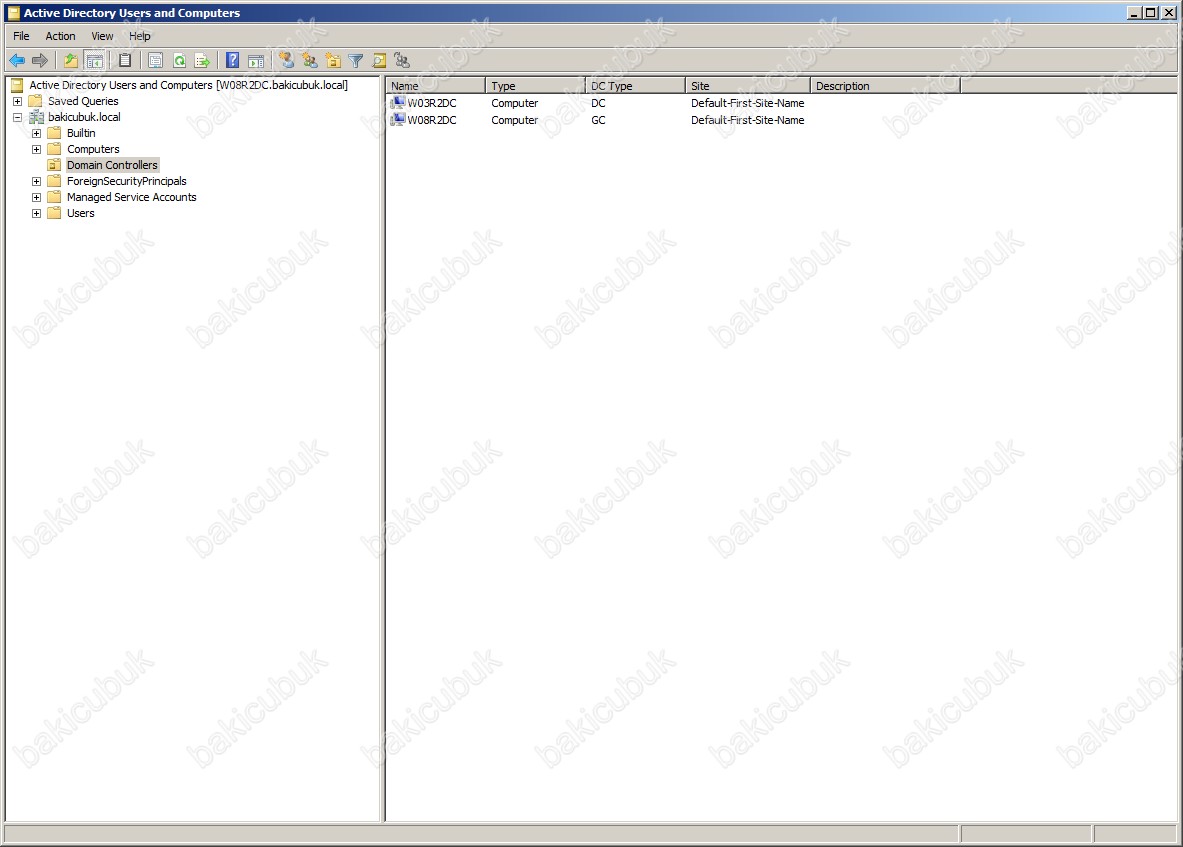Create a new organizational unit icon
This screenshot has width=1183, height=847.
click(x=333, y=60)
